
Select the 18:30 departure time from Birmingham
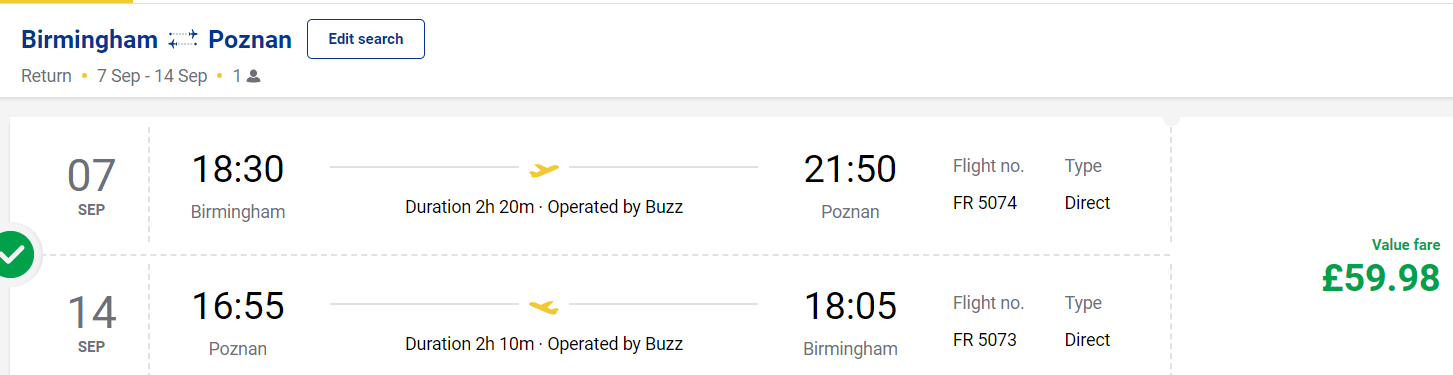(x=238, y=169)
